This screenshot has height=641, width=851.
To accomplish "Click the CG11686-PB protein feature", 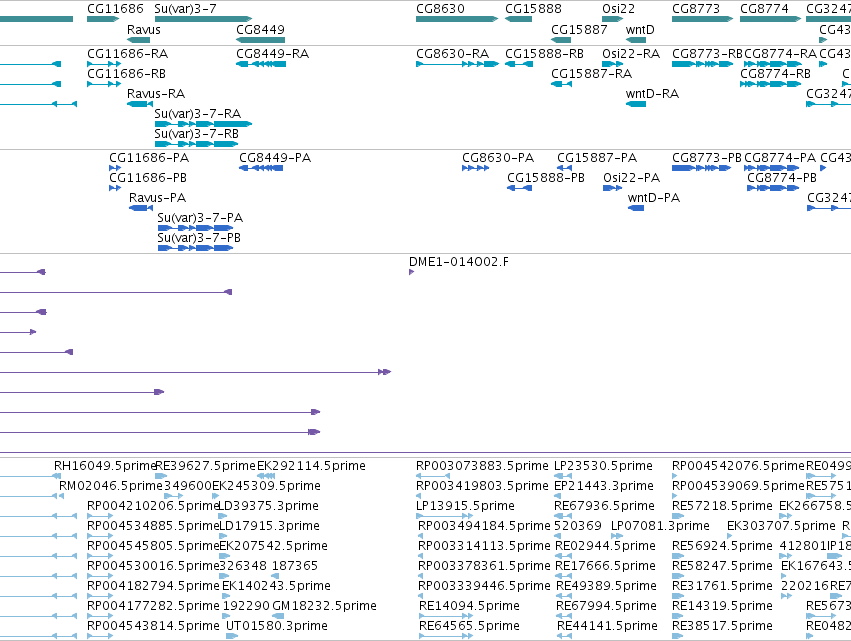I will pyautogui.click(x=115, y=188).
